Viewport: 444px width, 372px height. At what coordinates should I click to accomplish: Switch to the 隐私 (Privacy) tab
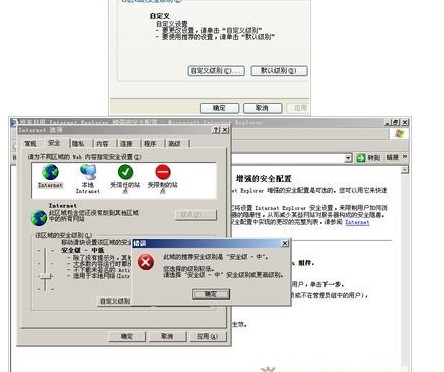(78, 144)
